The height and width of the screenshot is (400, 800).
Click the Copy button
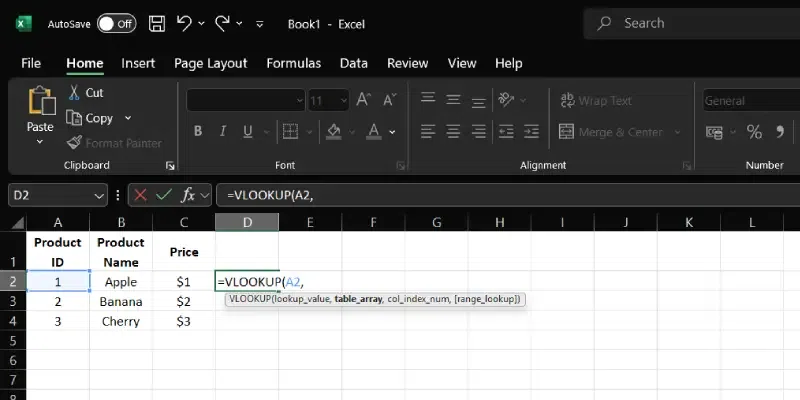tap(90, 118)
